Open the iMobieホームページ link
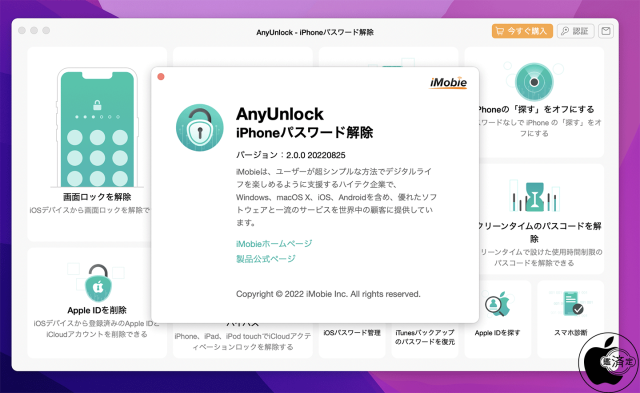 274,244
